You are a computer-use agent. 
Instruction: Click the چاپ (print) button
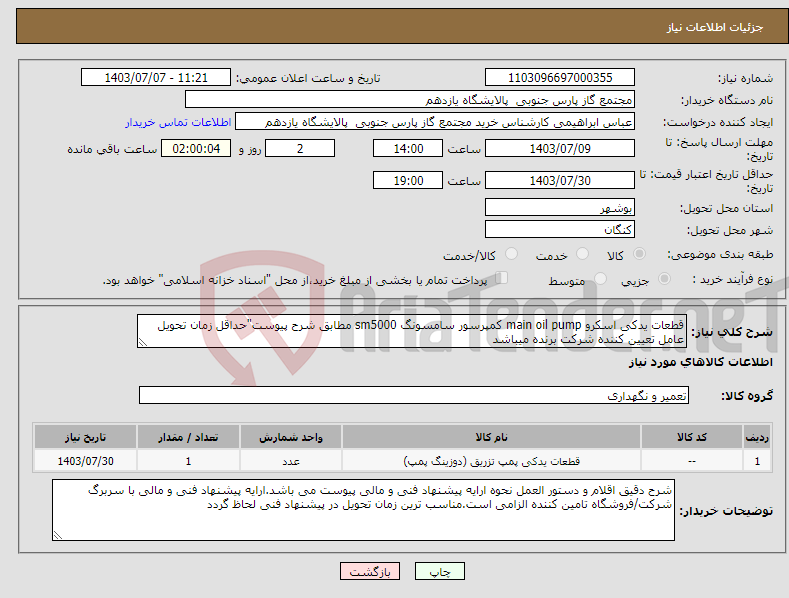pos(439,571)
